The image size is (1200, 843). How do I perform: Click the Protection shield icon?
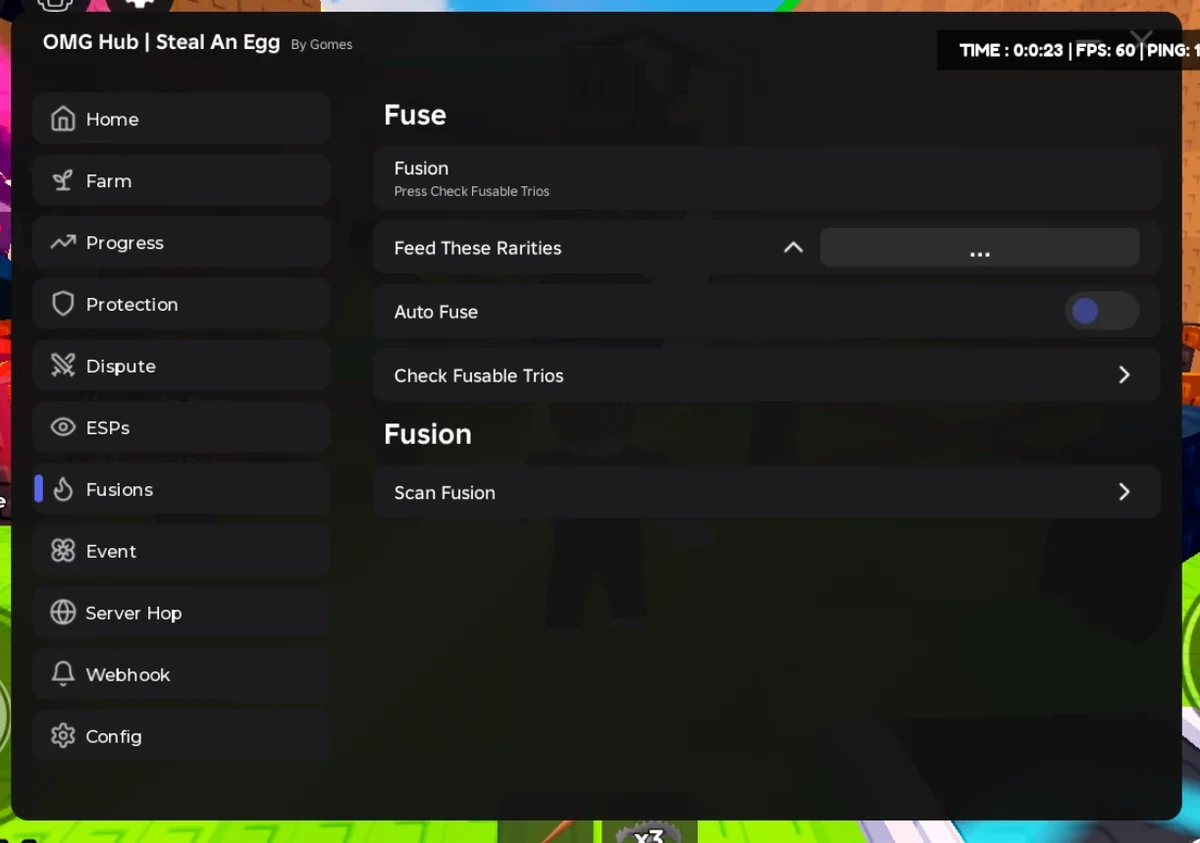[63, 304]
